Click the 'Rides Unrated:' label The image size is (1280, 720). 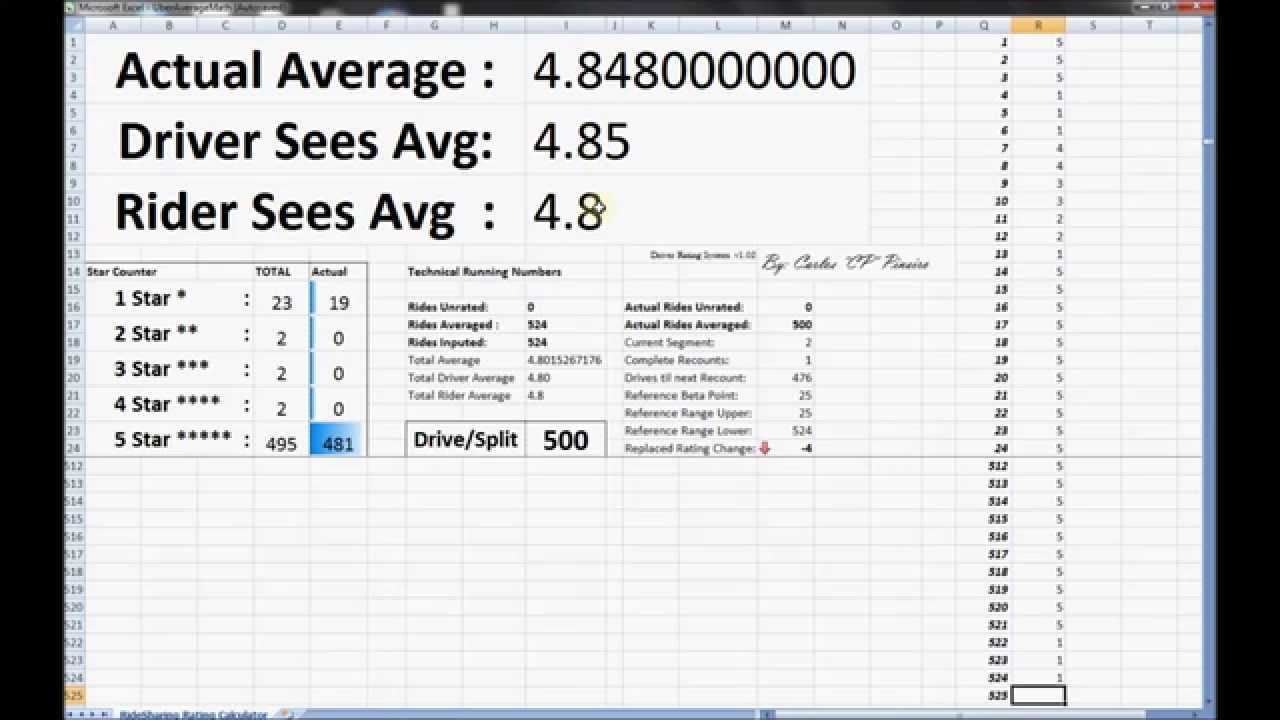coord(448,307)
